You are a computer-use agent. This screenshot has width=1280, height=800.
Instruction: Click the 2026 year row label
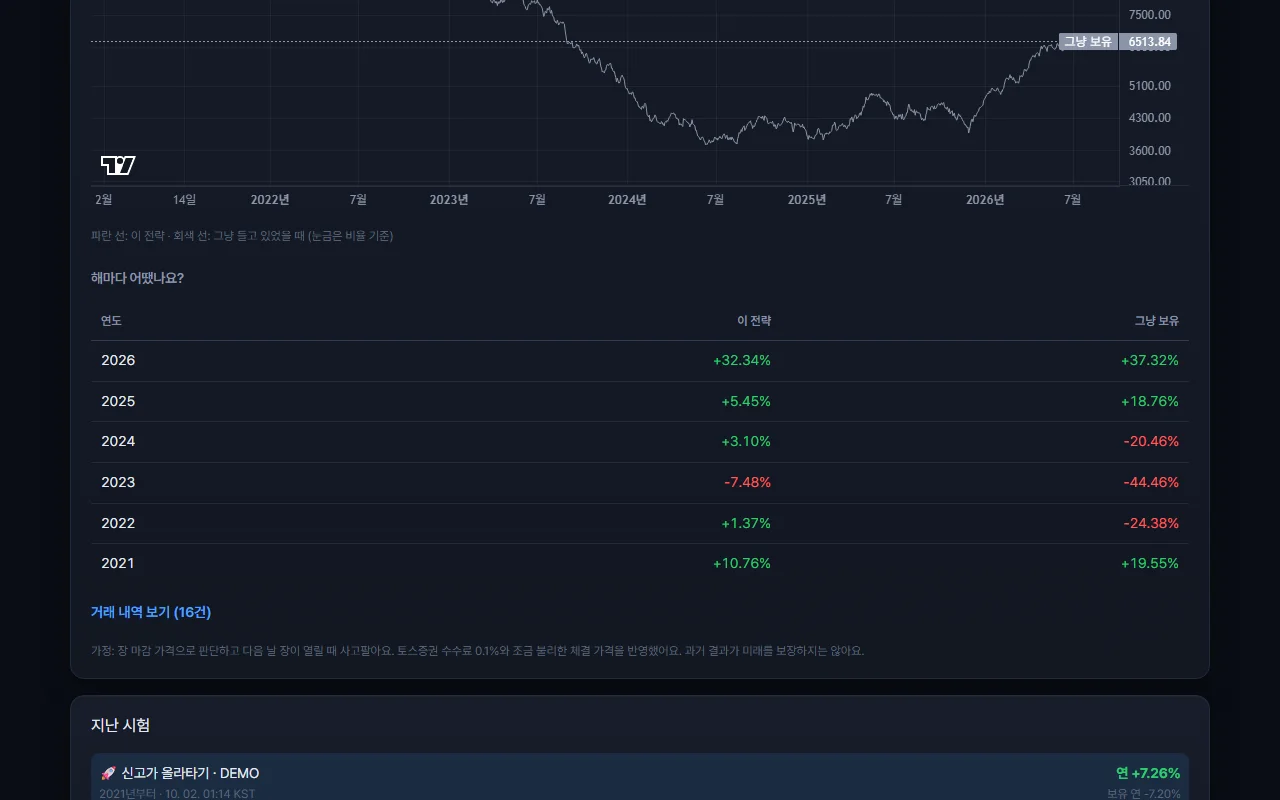point(118,360)
